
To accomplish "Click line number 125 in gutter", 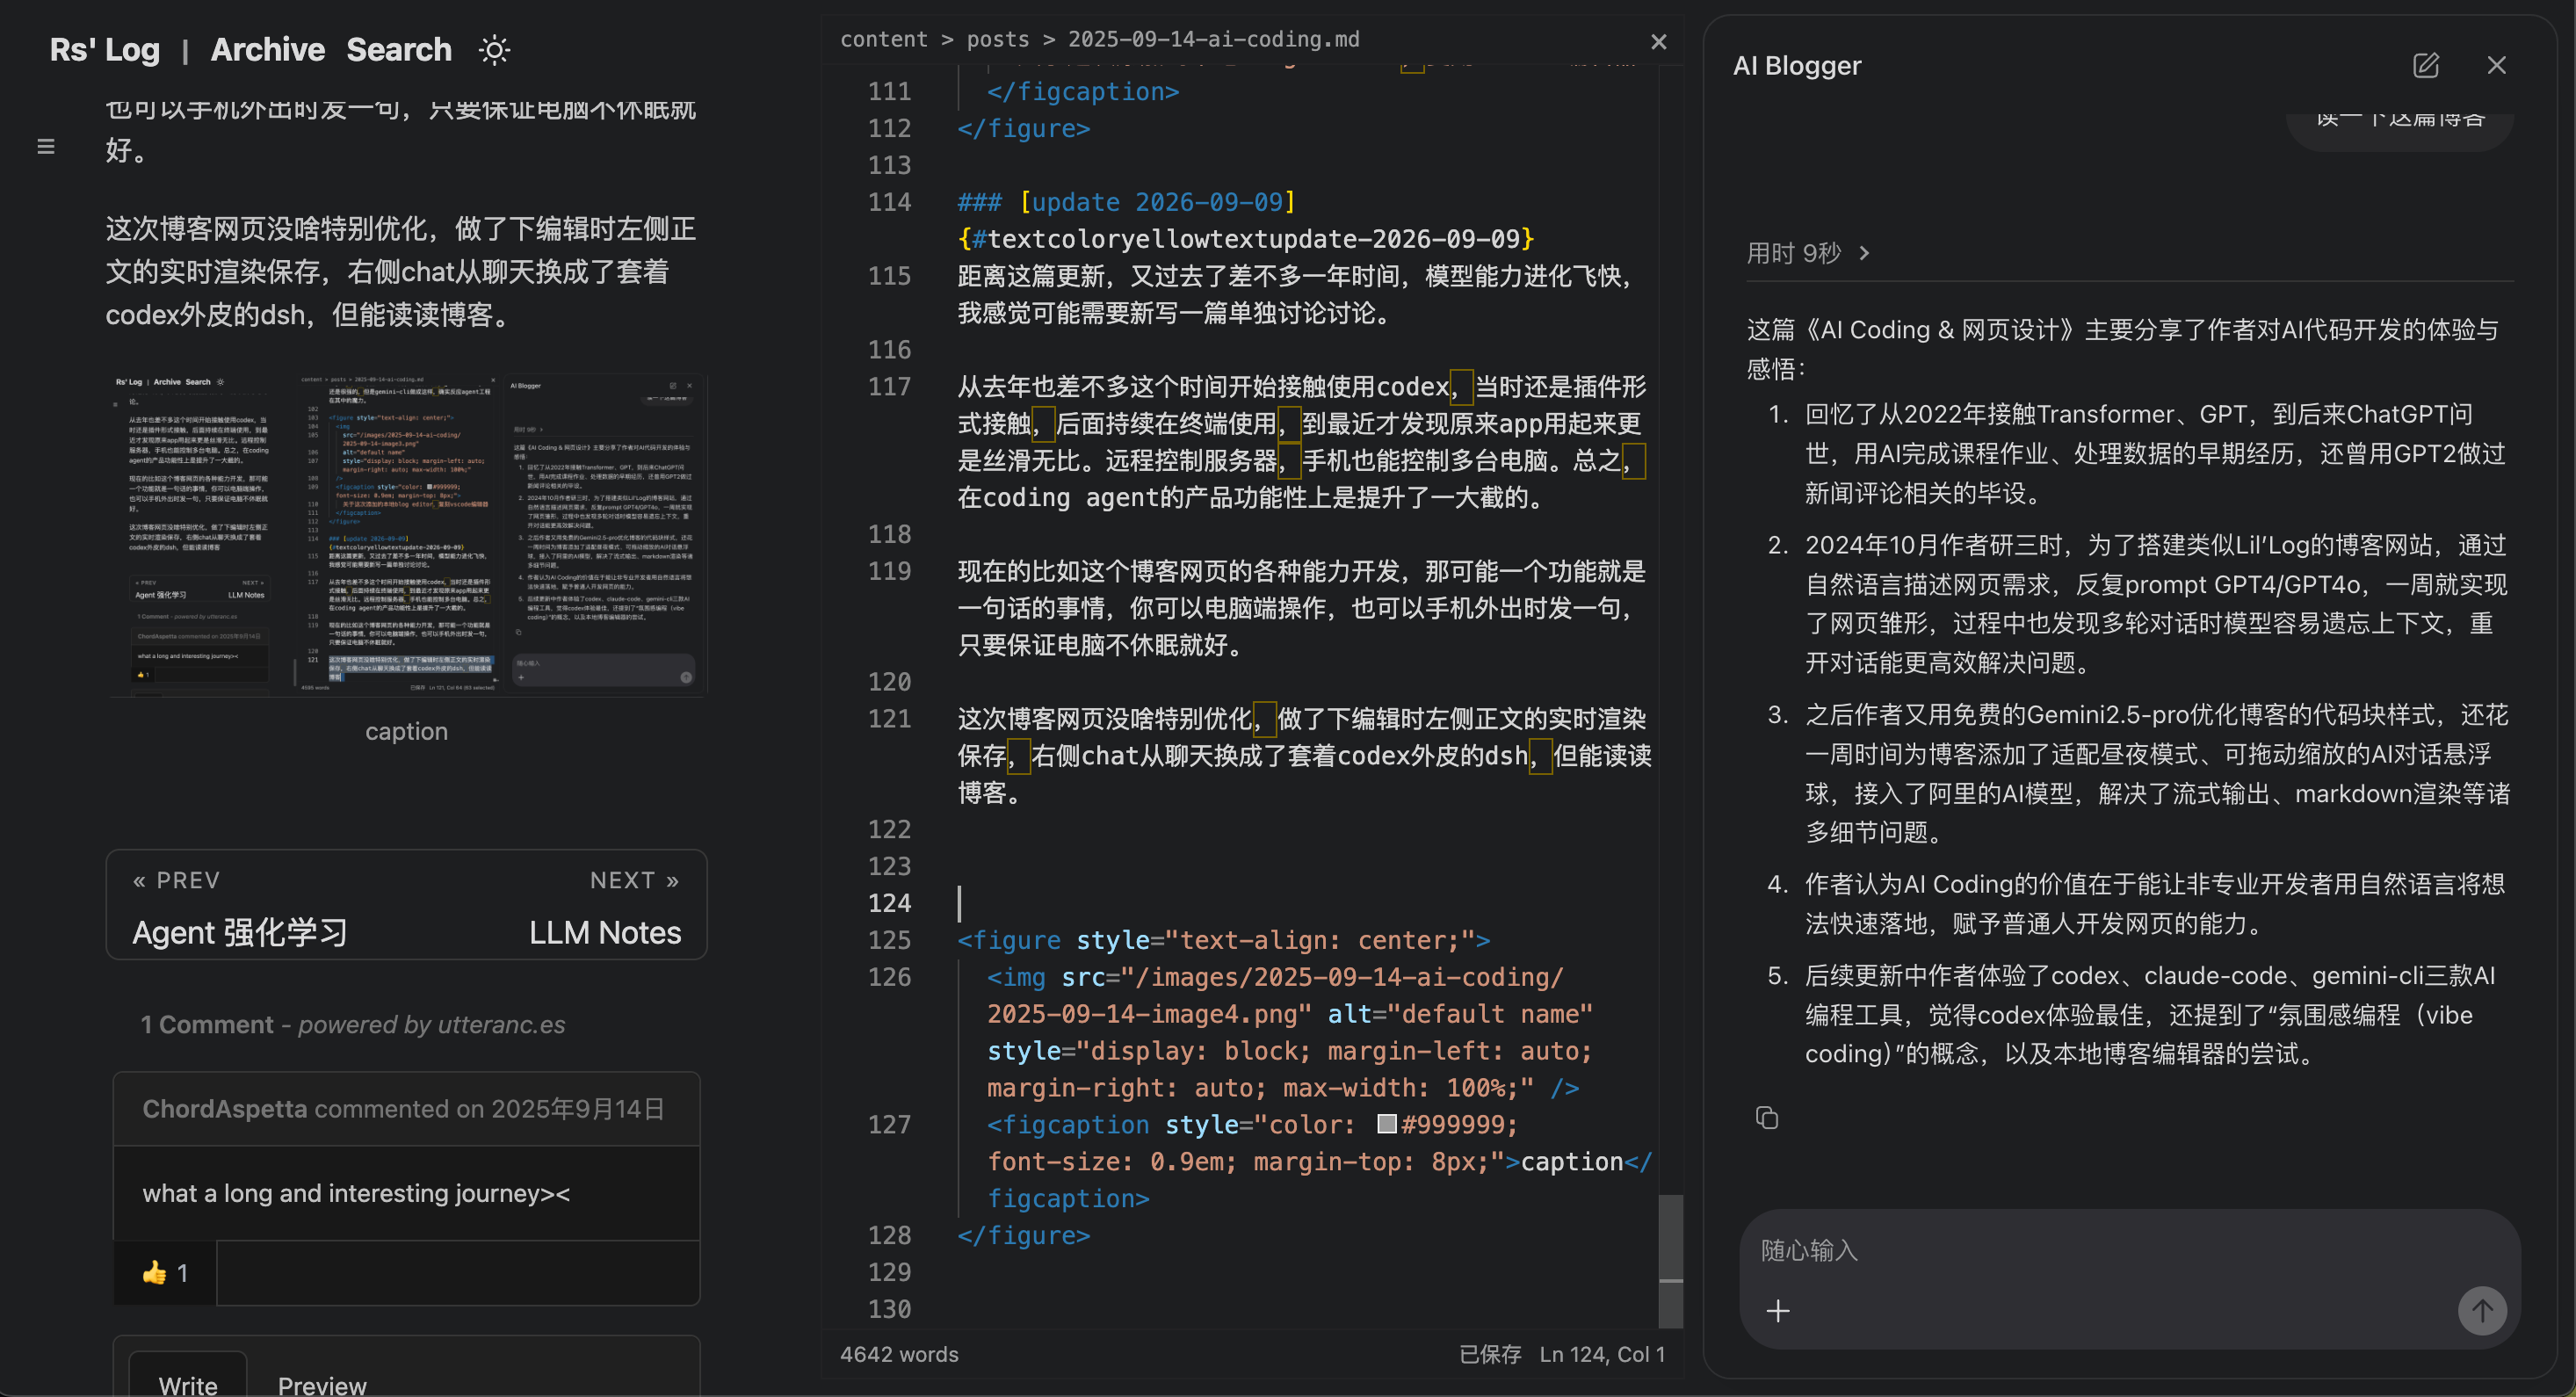I will pos(889,940).
